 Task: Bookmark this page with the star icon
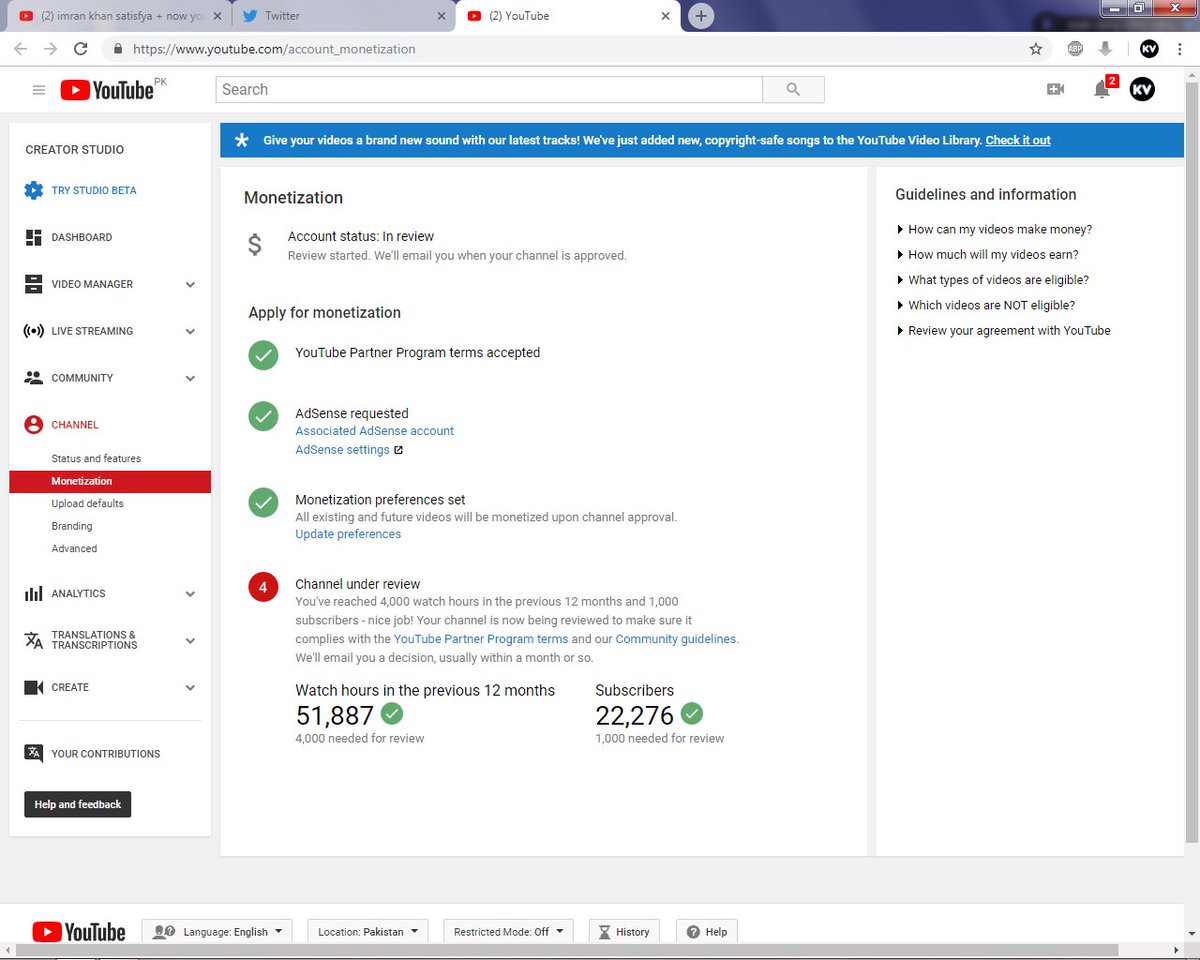pyautogui.click(x=1036, y=48)
